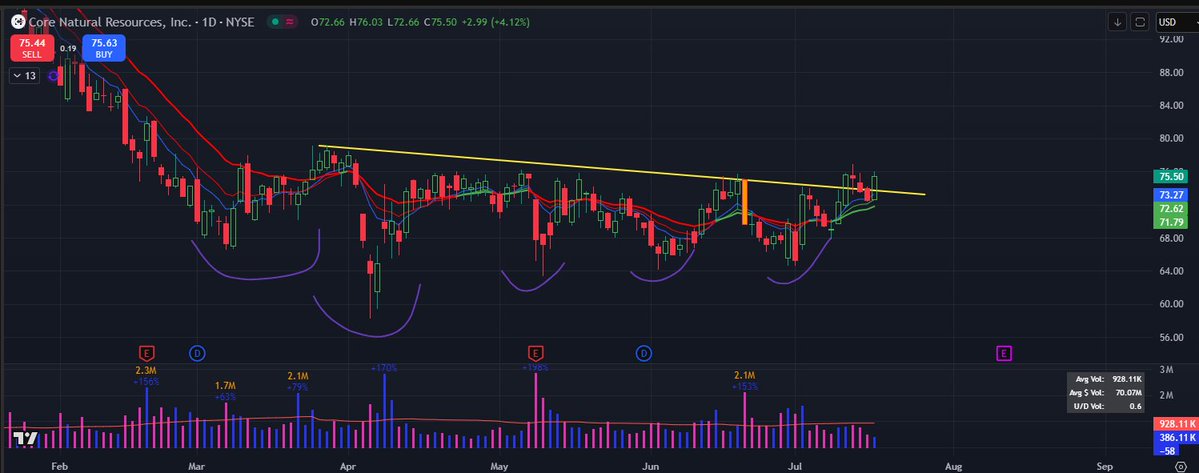Screen dimensions: 1199x473
Task: Click the February earnings E marker
Action: tap(147, 352)
